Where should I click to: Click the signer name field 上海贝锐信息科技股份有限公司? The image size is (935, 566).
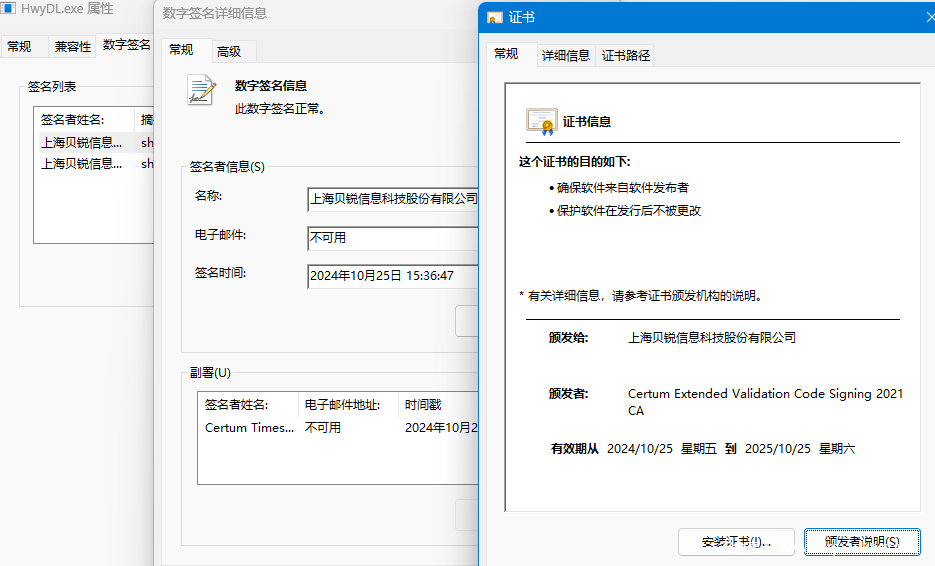coord(393,199)
